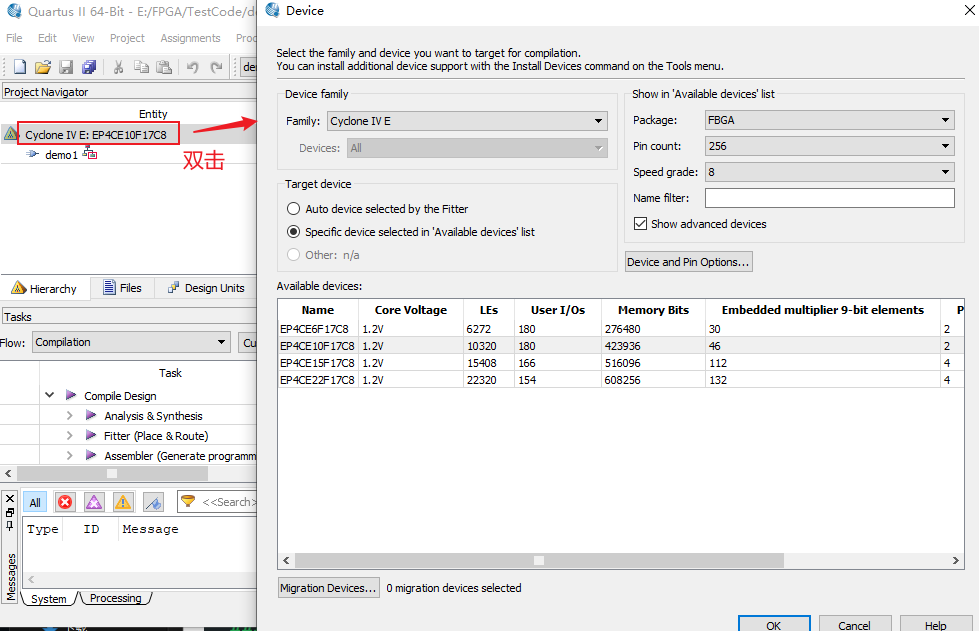Expand the Analysis & Synthesis task

[69, 415]
